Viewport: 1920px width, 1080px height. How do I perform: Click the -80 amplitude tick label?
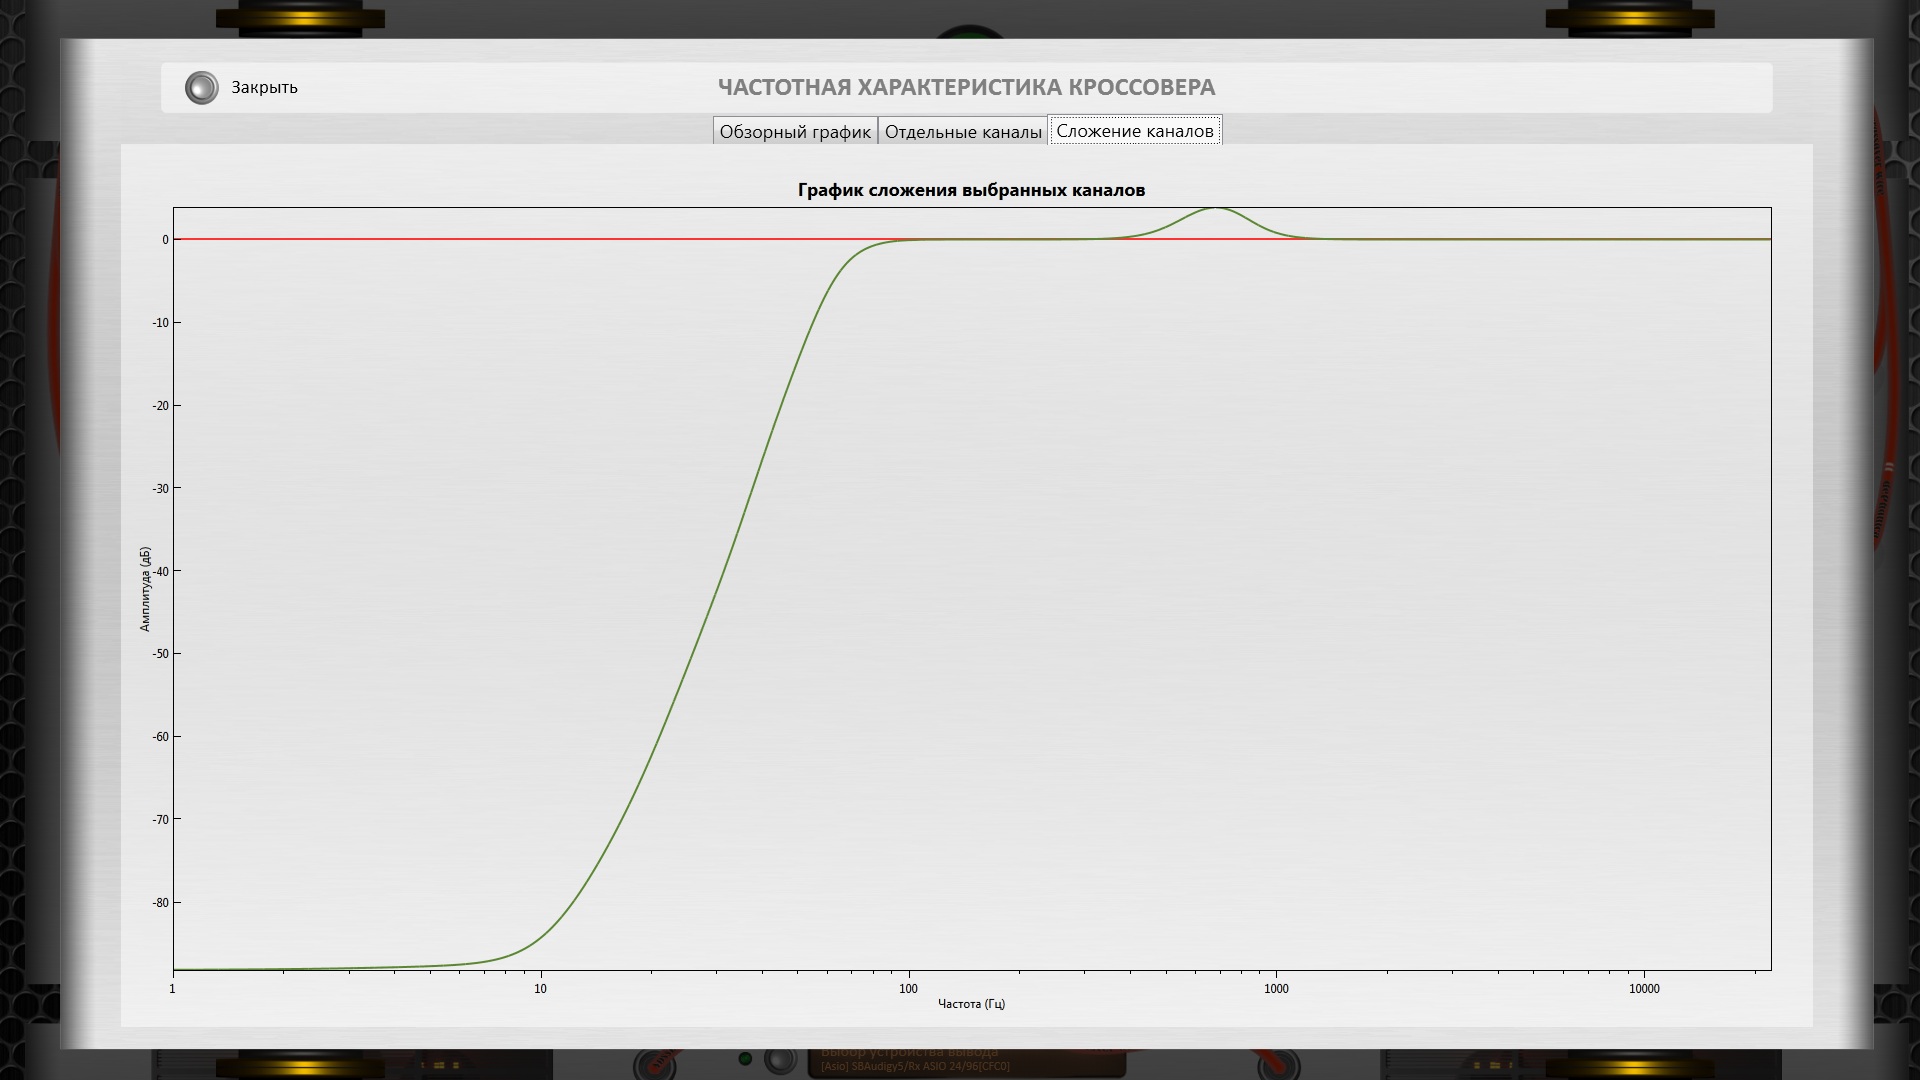coord(160,903)
